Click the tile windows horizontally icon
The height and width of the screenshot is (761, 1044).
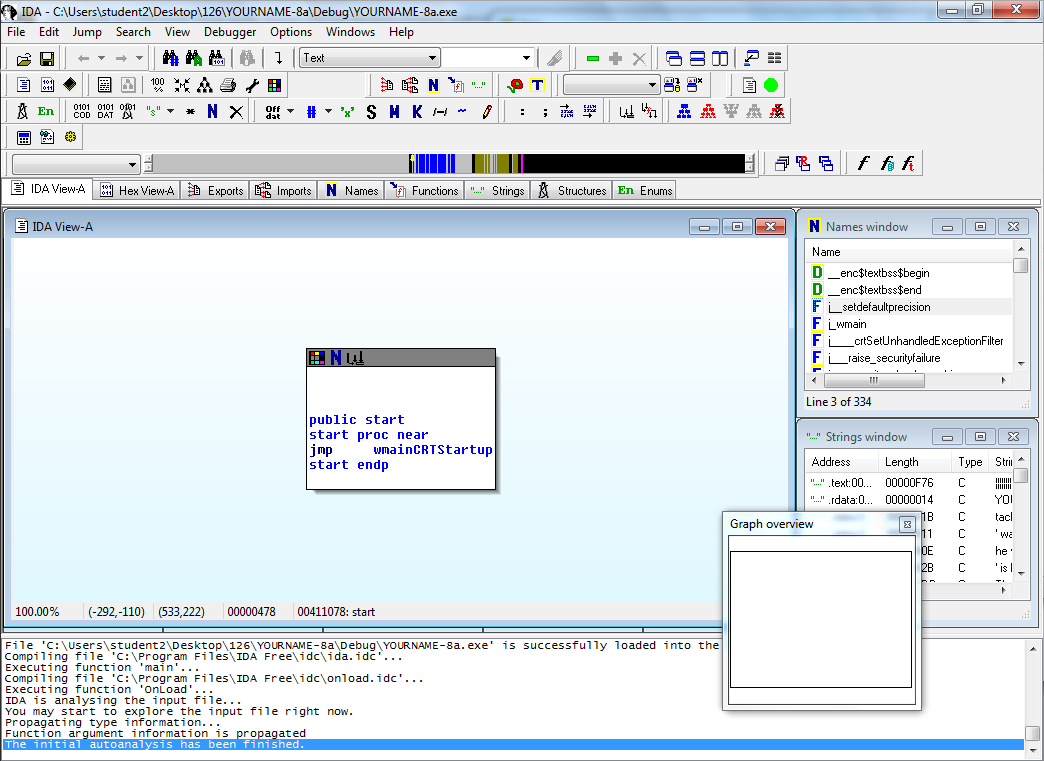click(x=697, y=59)
